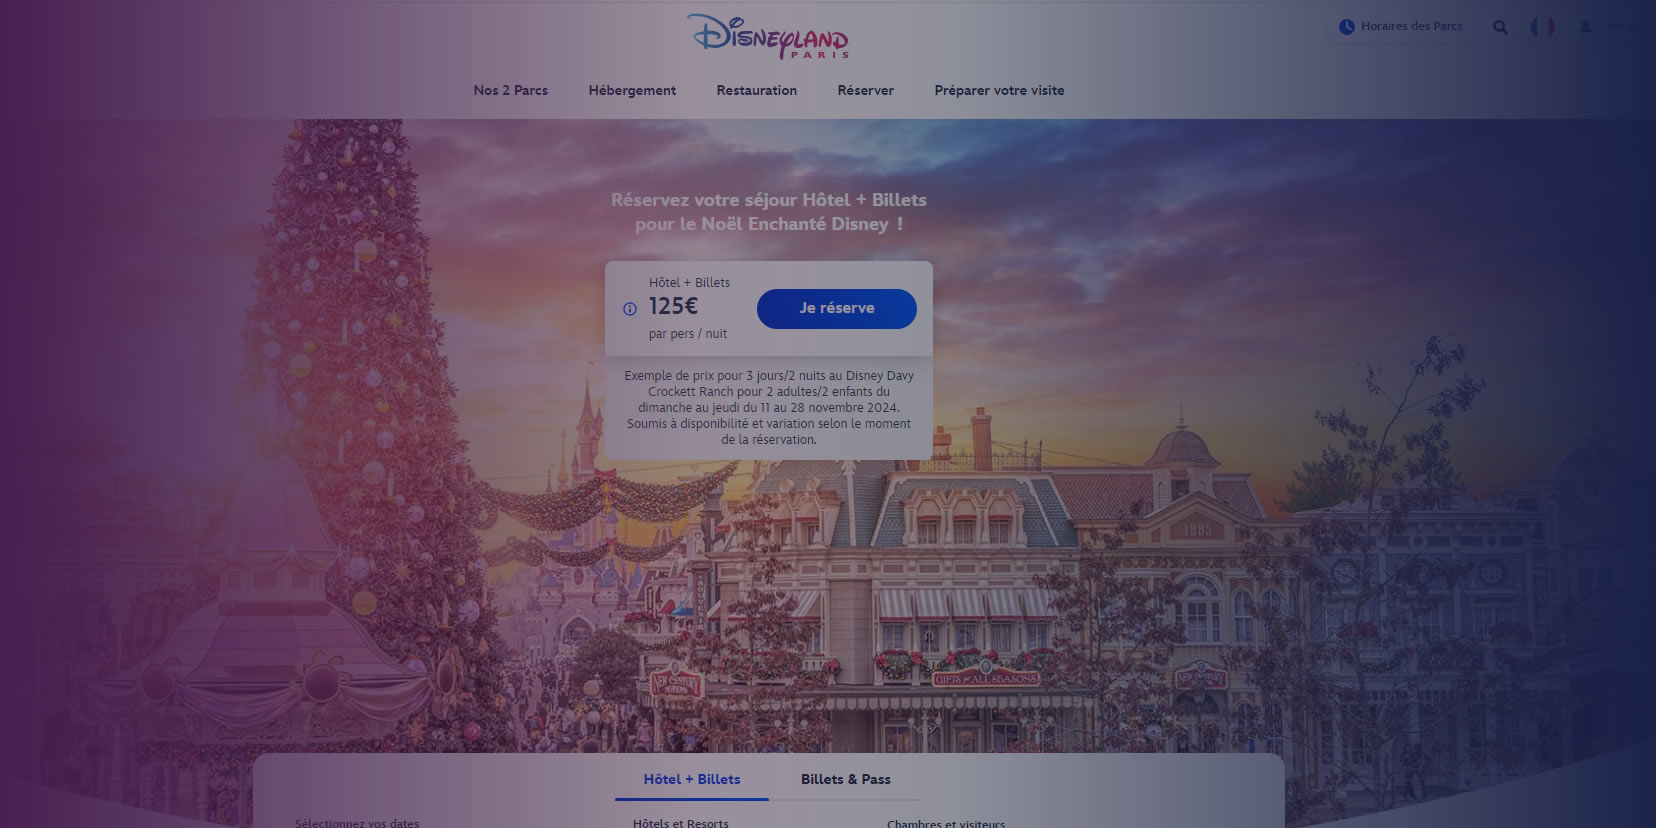Expand the Réserver navigation menu
1656x828 pixels.
pos(866,90)
